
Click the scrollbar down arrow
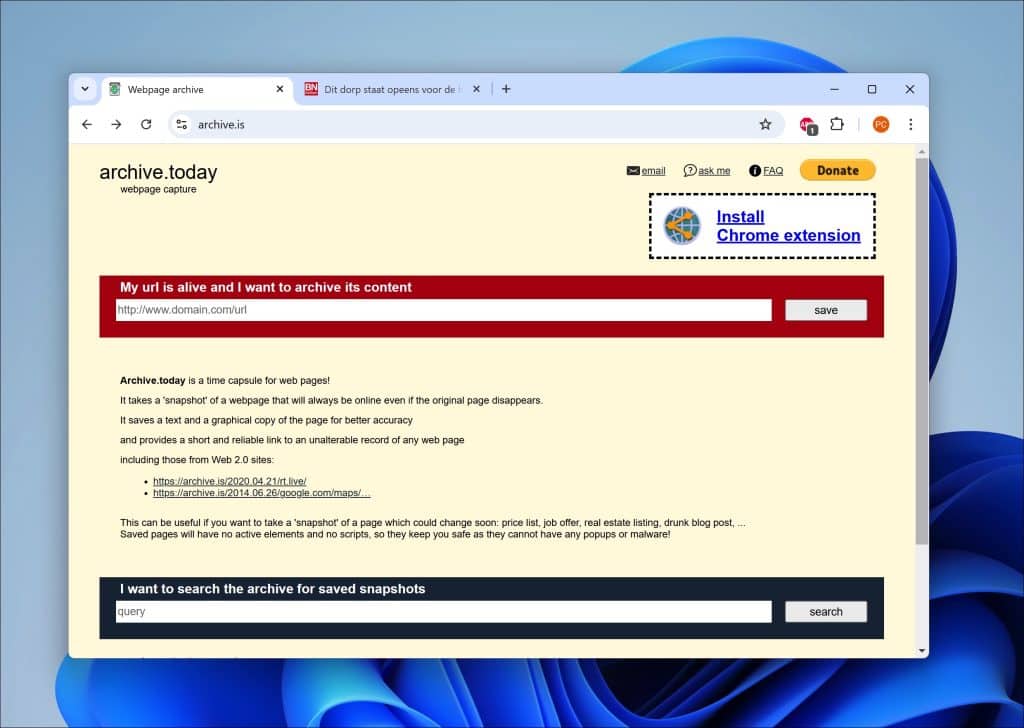(x=921, y=650)
